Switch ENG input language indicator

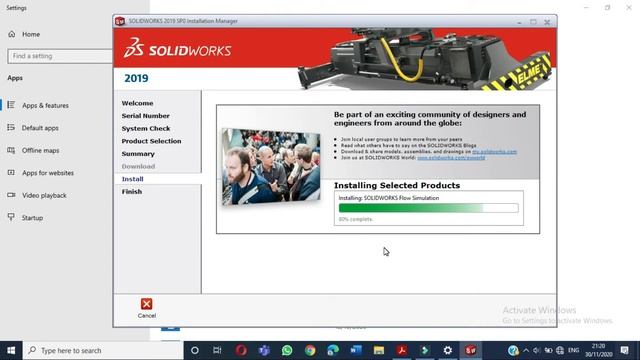573,350
